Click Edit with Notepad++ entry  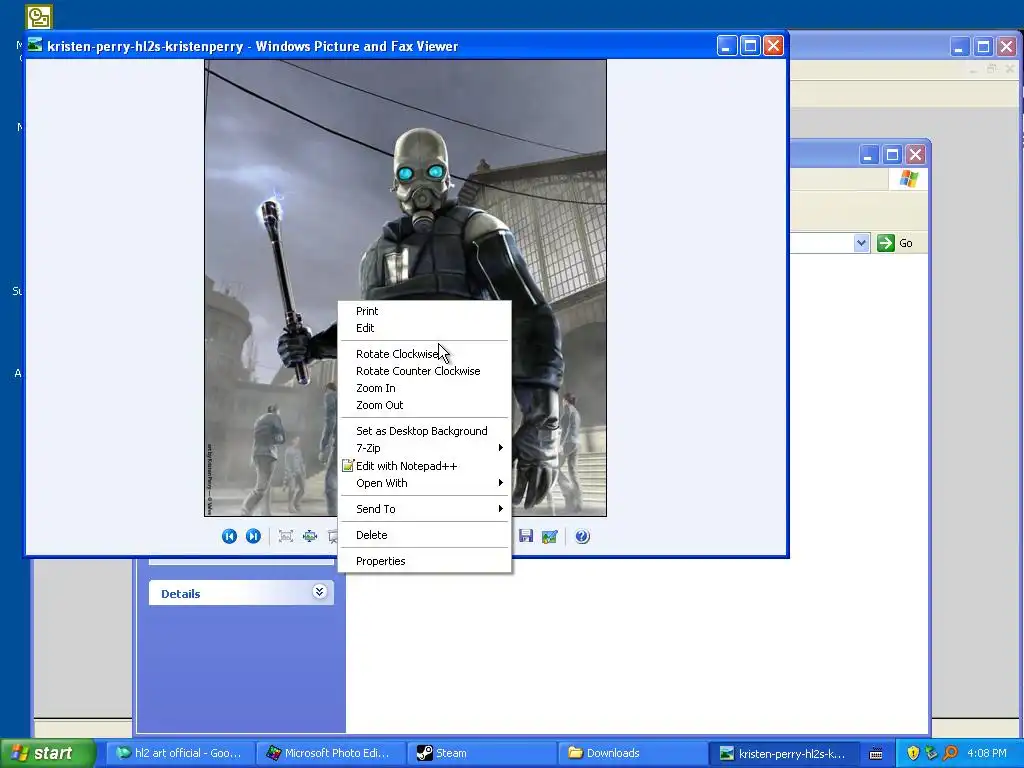[x=424, y=466]
